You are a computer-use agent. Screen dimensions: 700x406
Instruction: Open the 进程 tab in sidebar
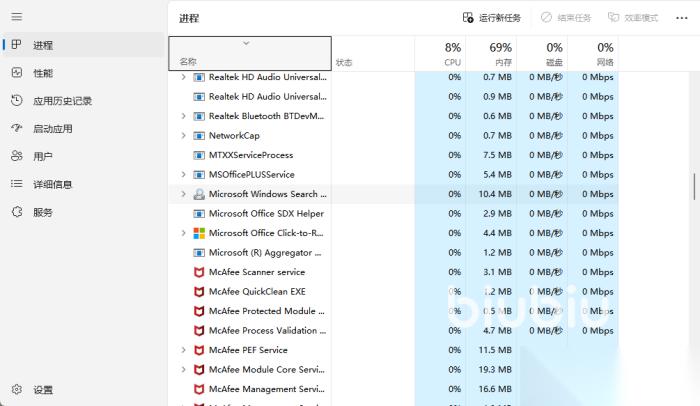click(x=83, y=45)
